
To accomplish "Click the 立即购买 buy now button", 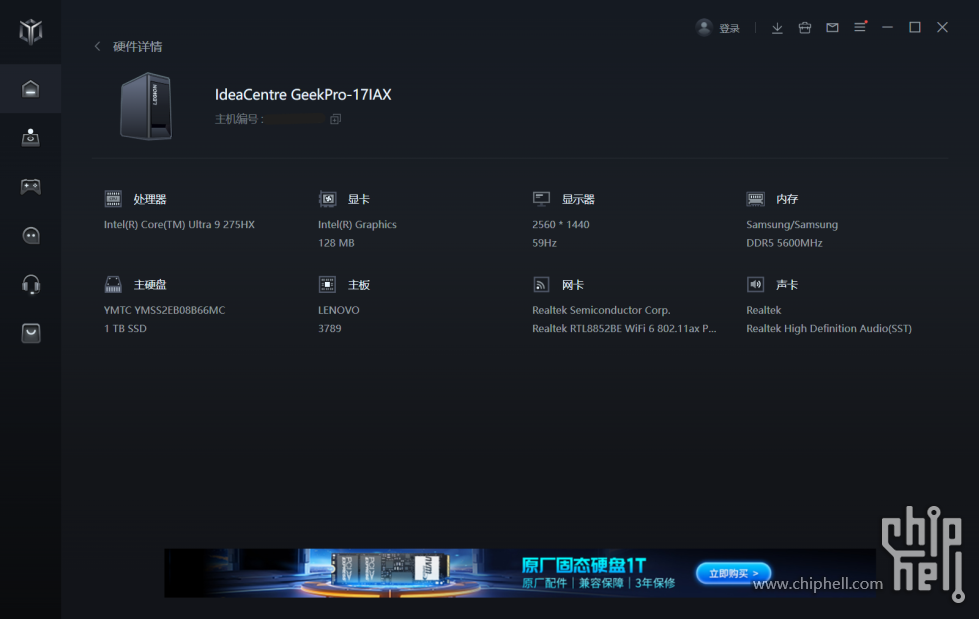I will click(x=734, y=573).
